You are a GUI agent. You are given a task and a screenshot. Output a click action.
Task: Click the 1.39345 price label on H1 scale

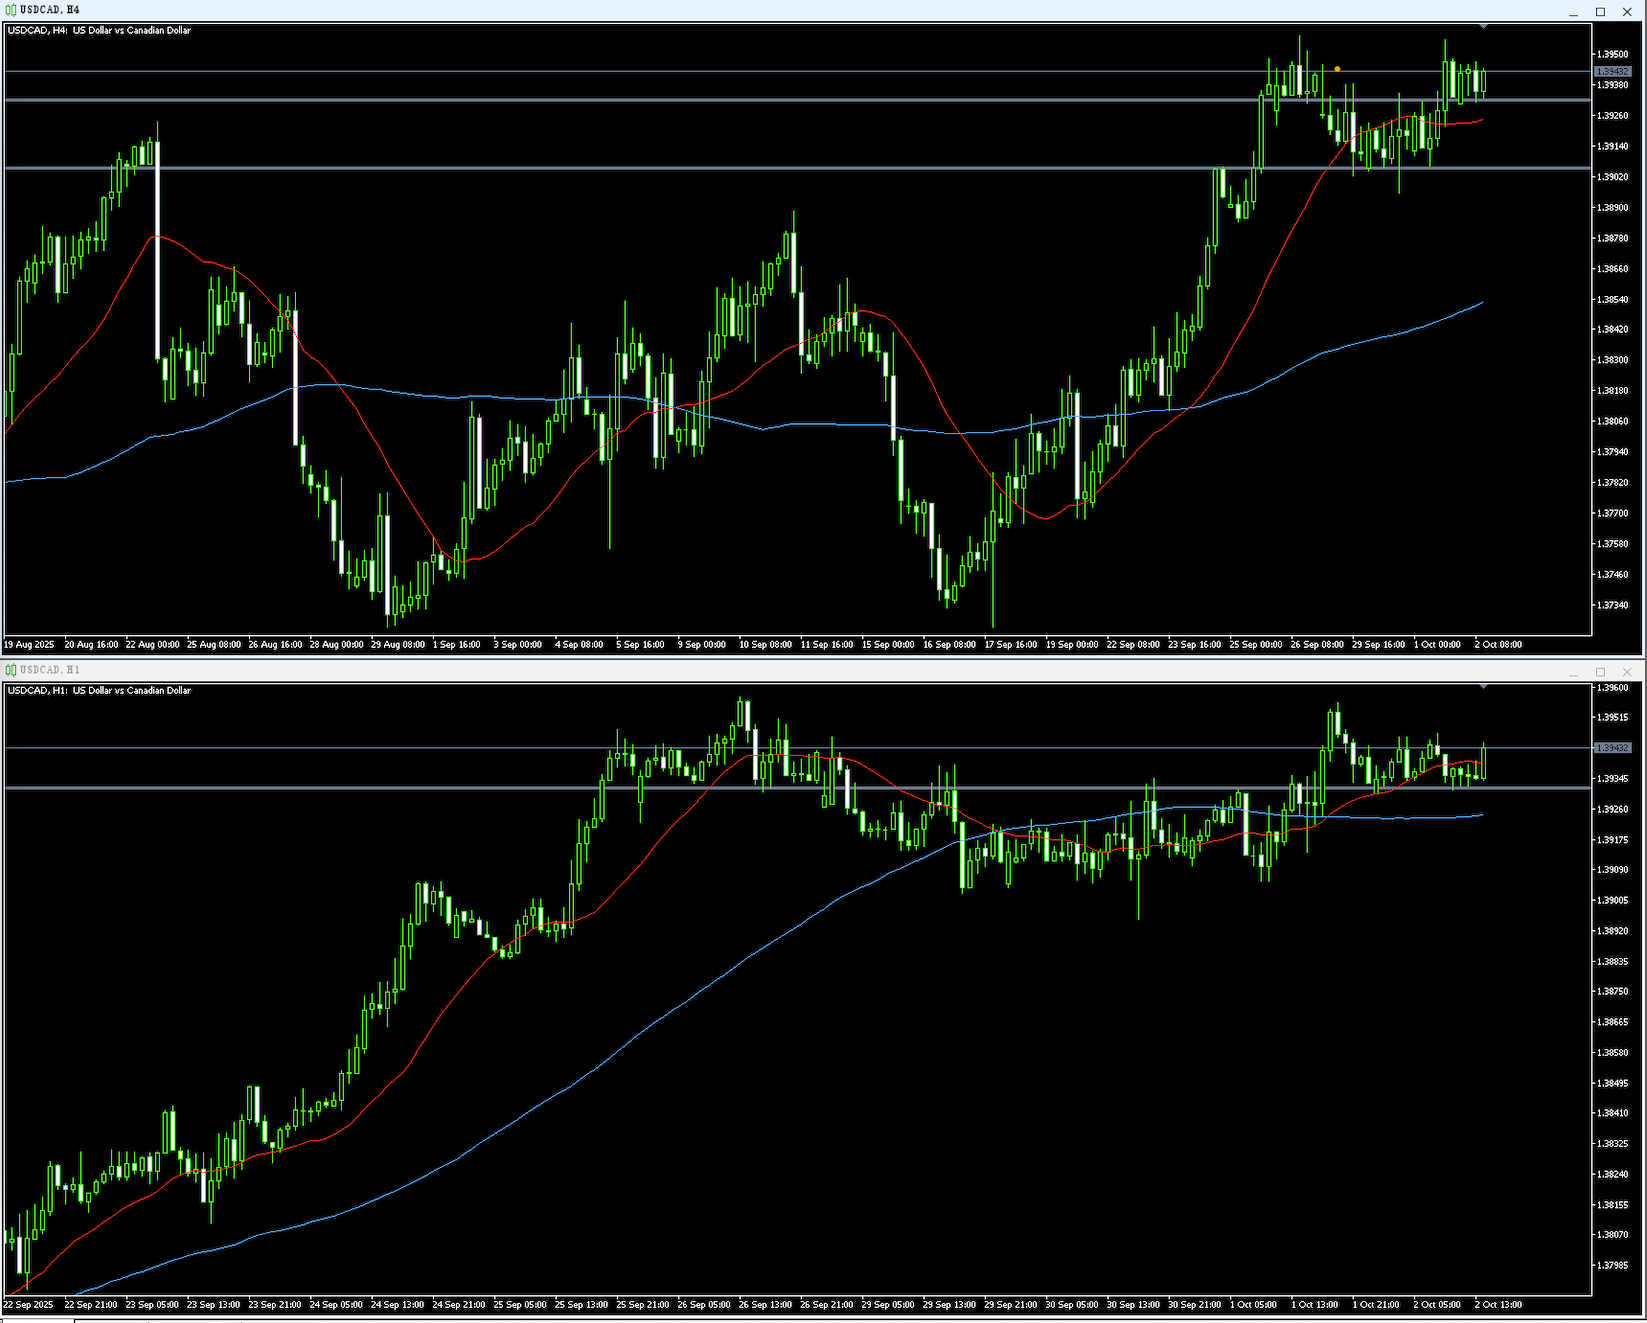pos(1613,779)
